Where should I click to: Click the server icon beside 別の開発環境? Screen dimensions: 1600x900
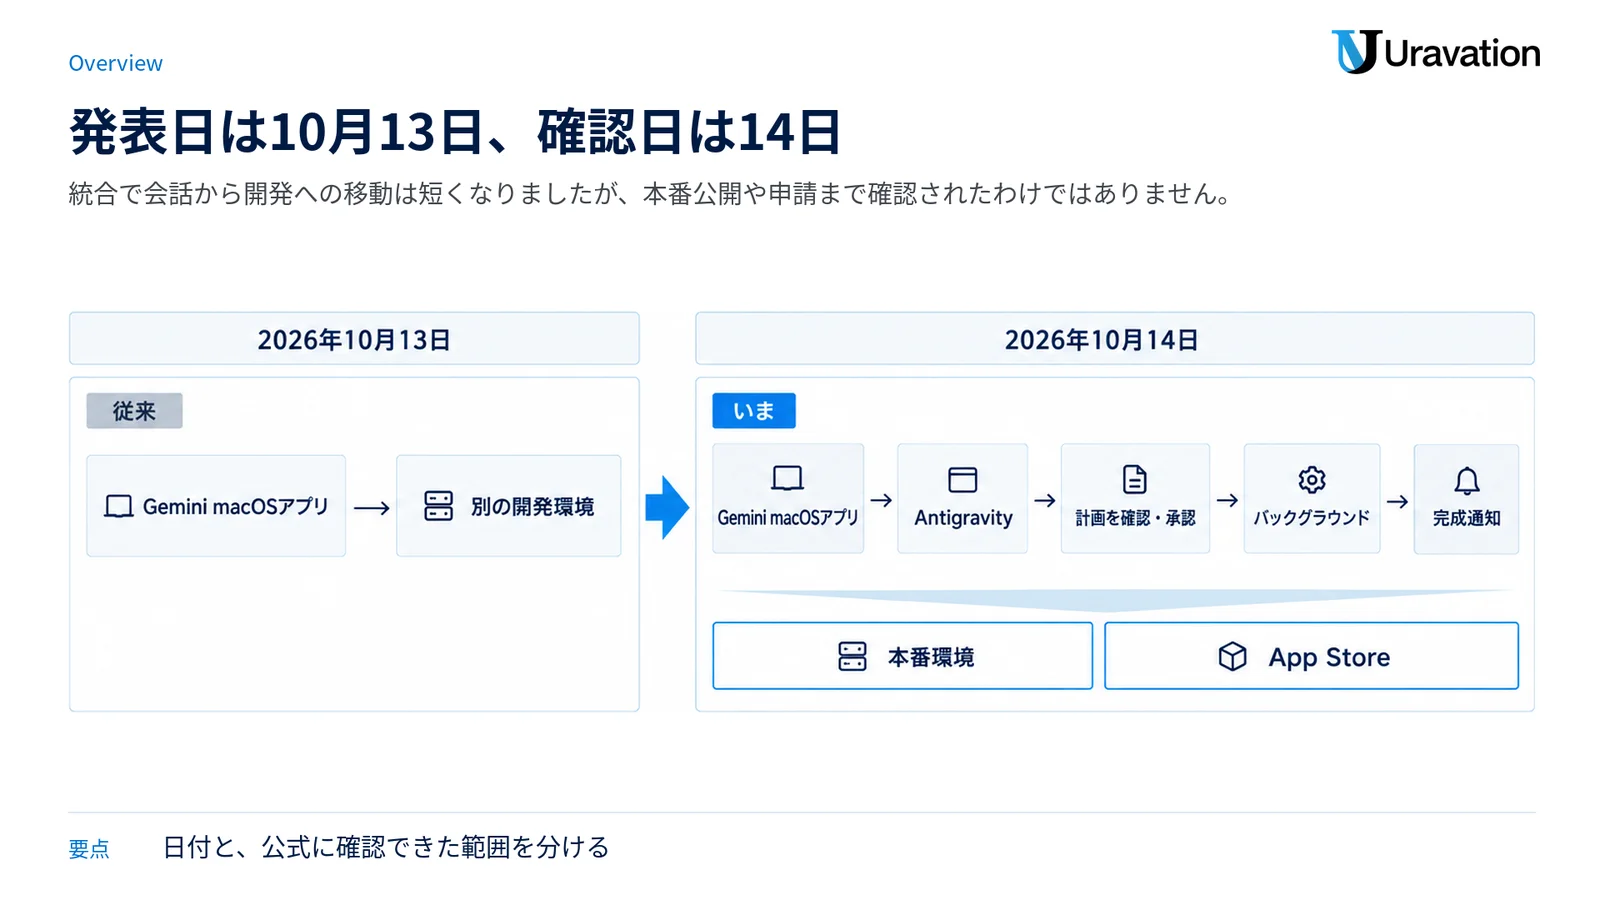pyautogui.click(x=439, y=506)
